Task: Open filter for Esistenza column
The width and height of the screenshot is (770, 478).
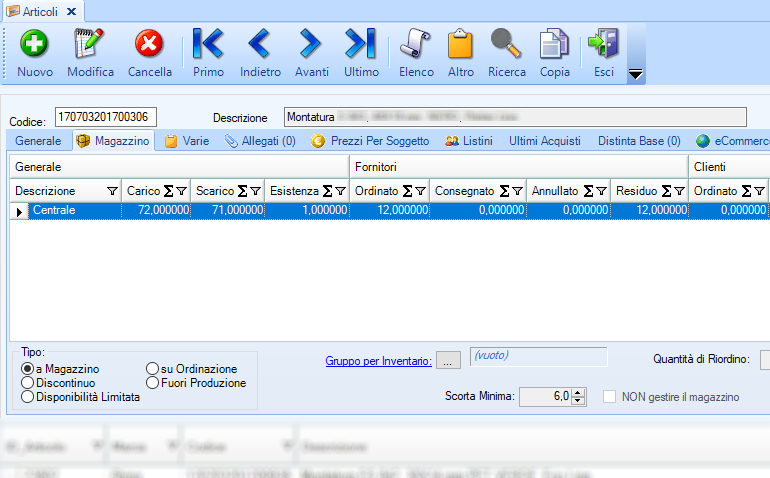Action: (339, 191)
